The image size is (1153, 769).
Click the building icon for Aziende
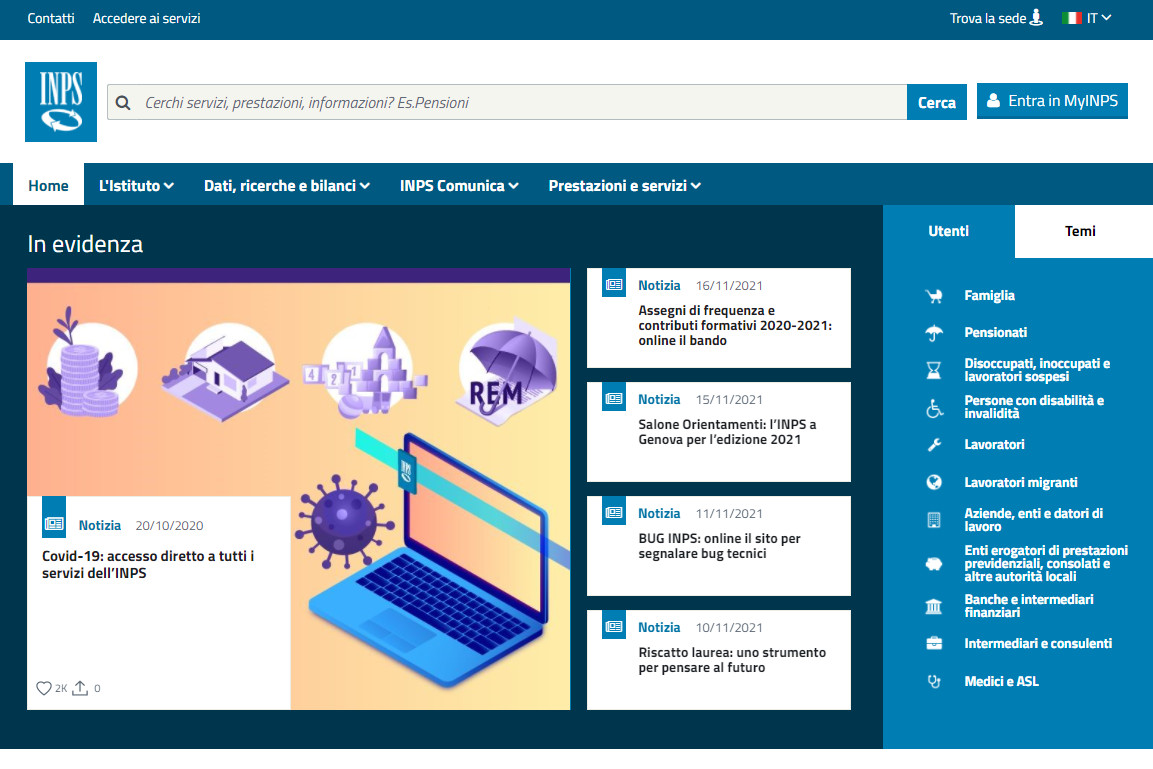click(934, 520)
